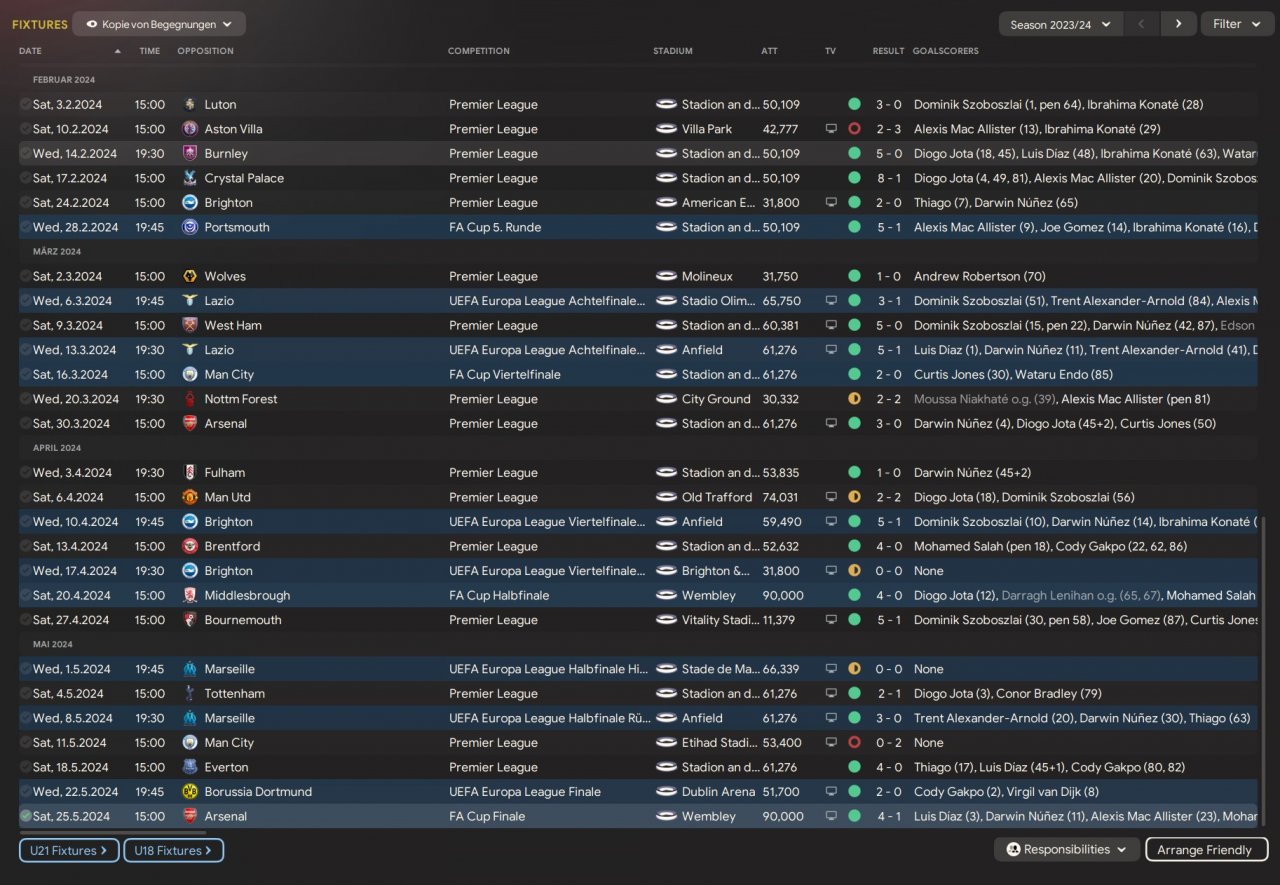Click the red loss indicator for Aston Villa
1280x885 pixels.
pos(854,129)
